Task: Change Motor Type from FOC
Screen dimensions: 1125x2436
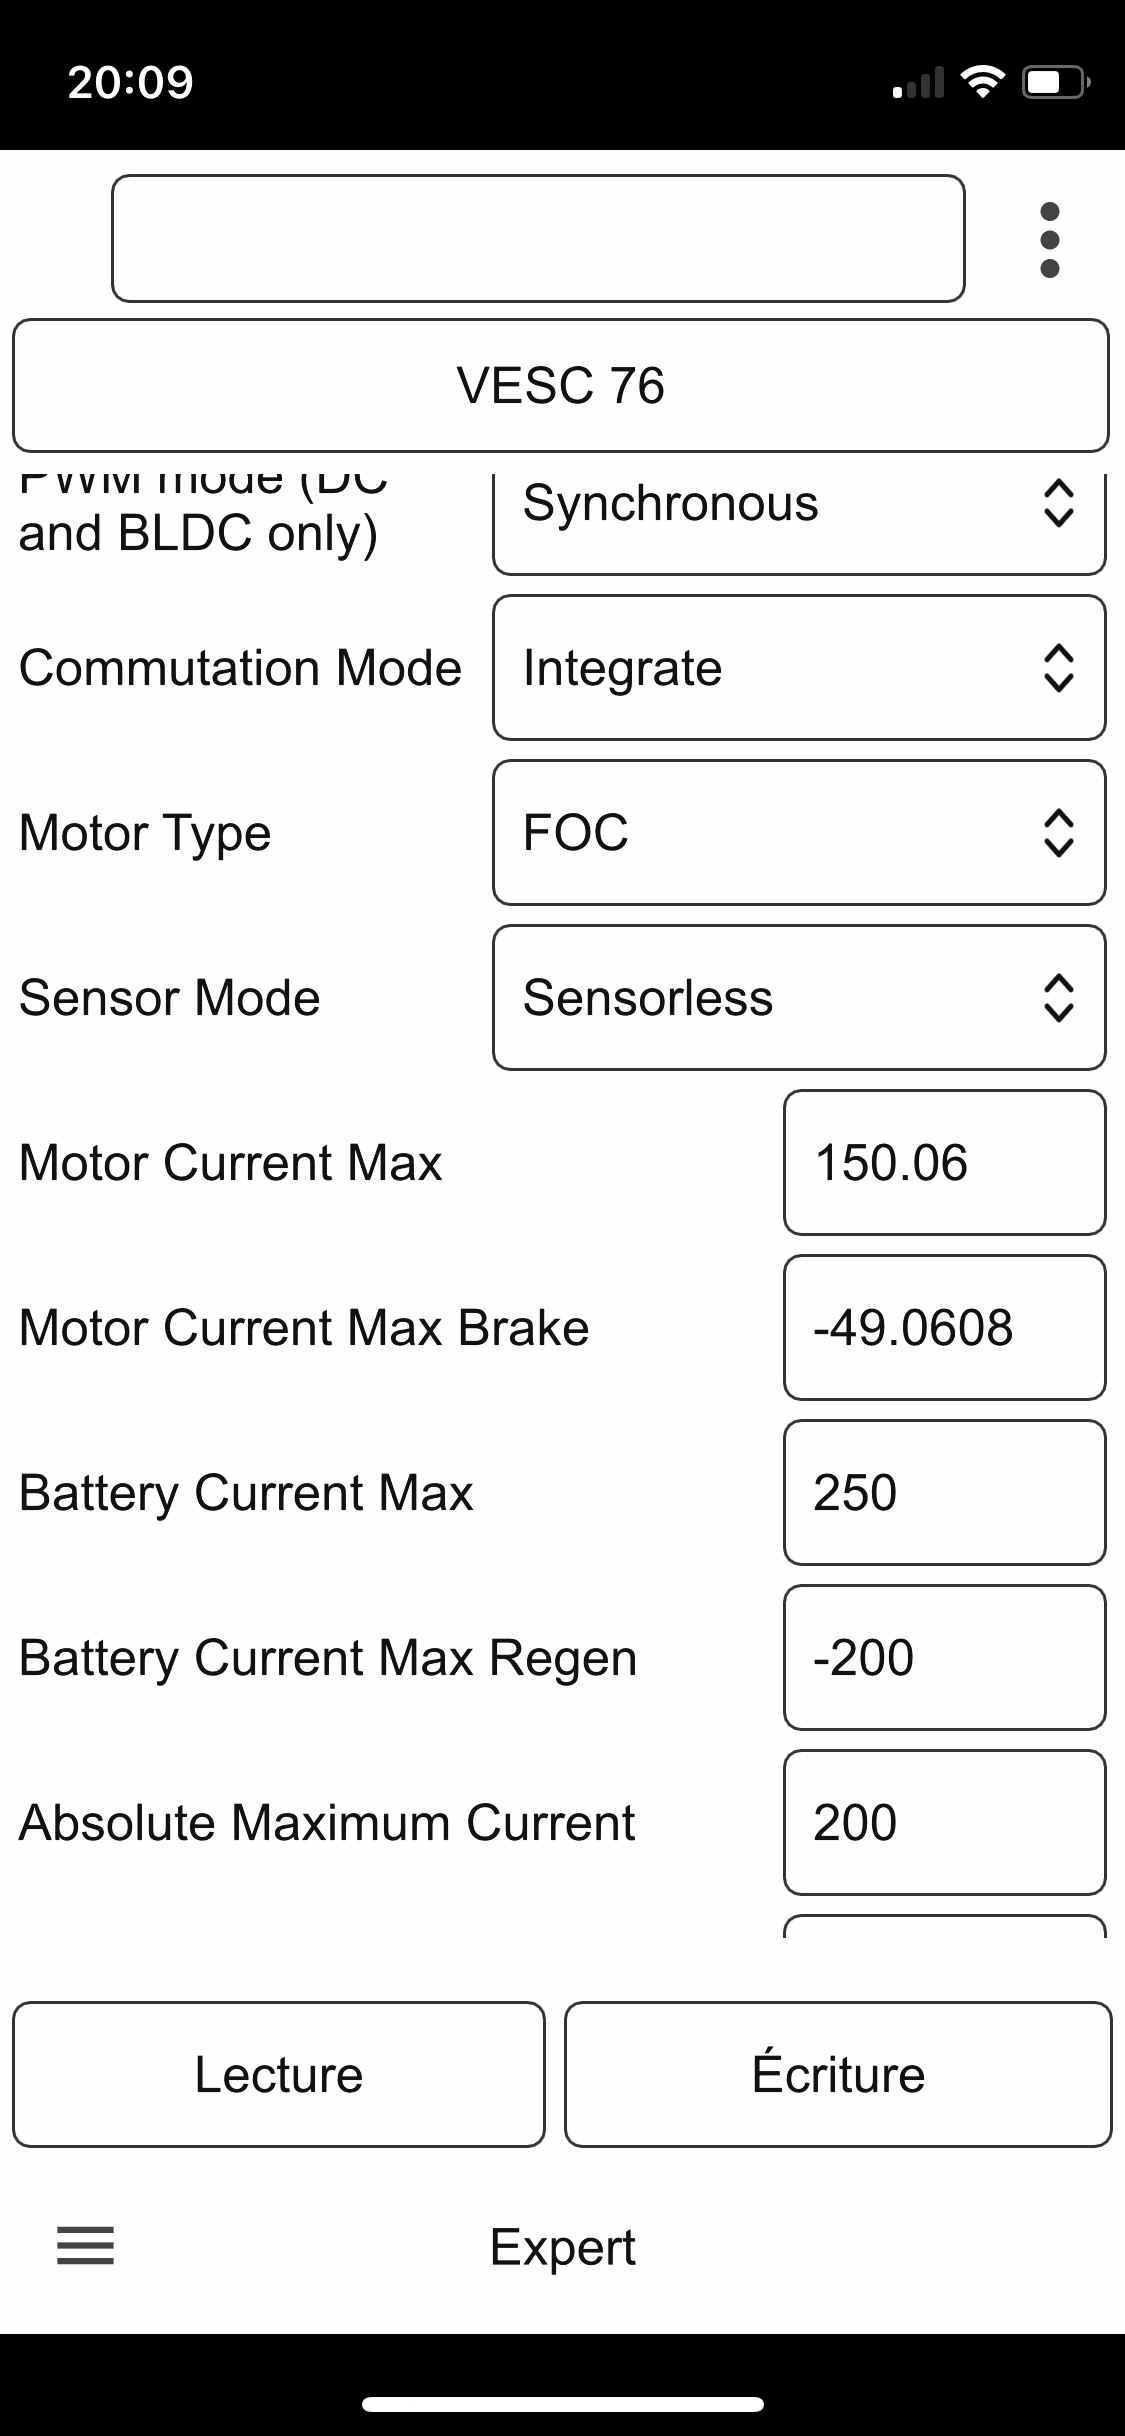Action: [799, 833]
